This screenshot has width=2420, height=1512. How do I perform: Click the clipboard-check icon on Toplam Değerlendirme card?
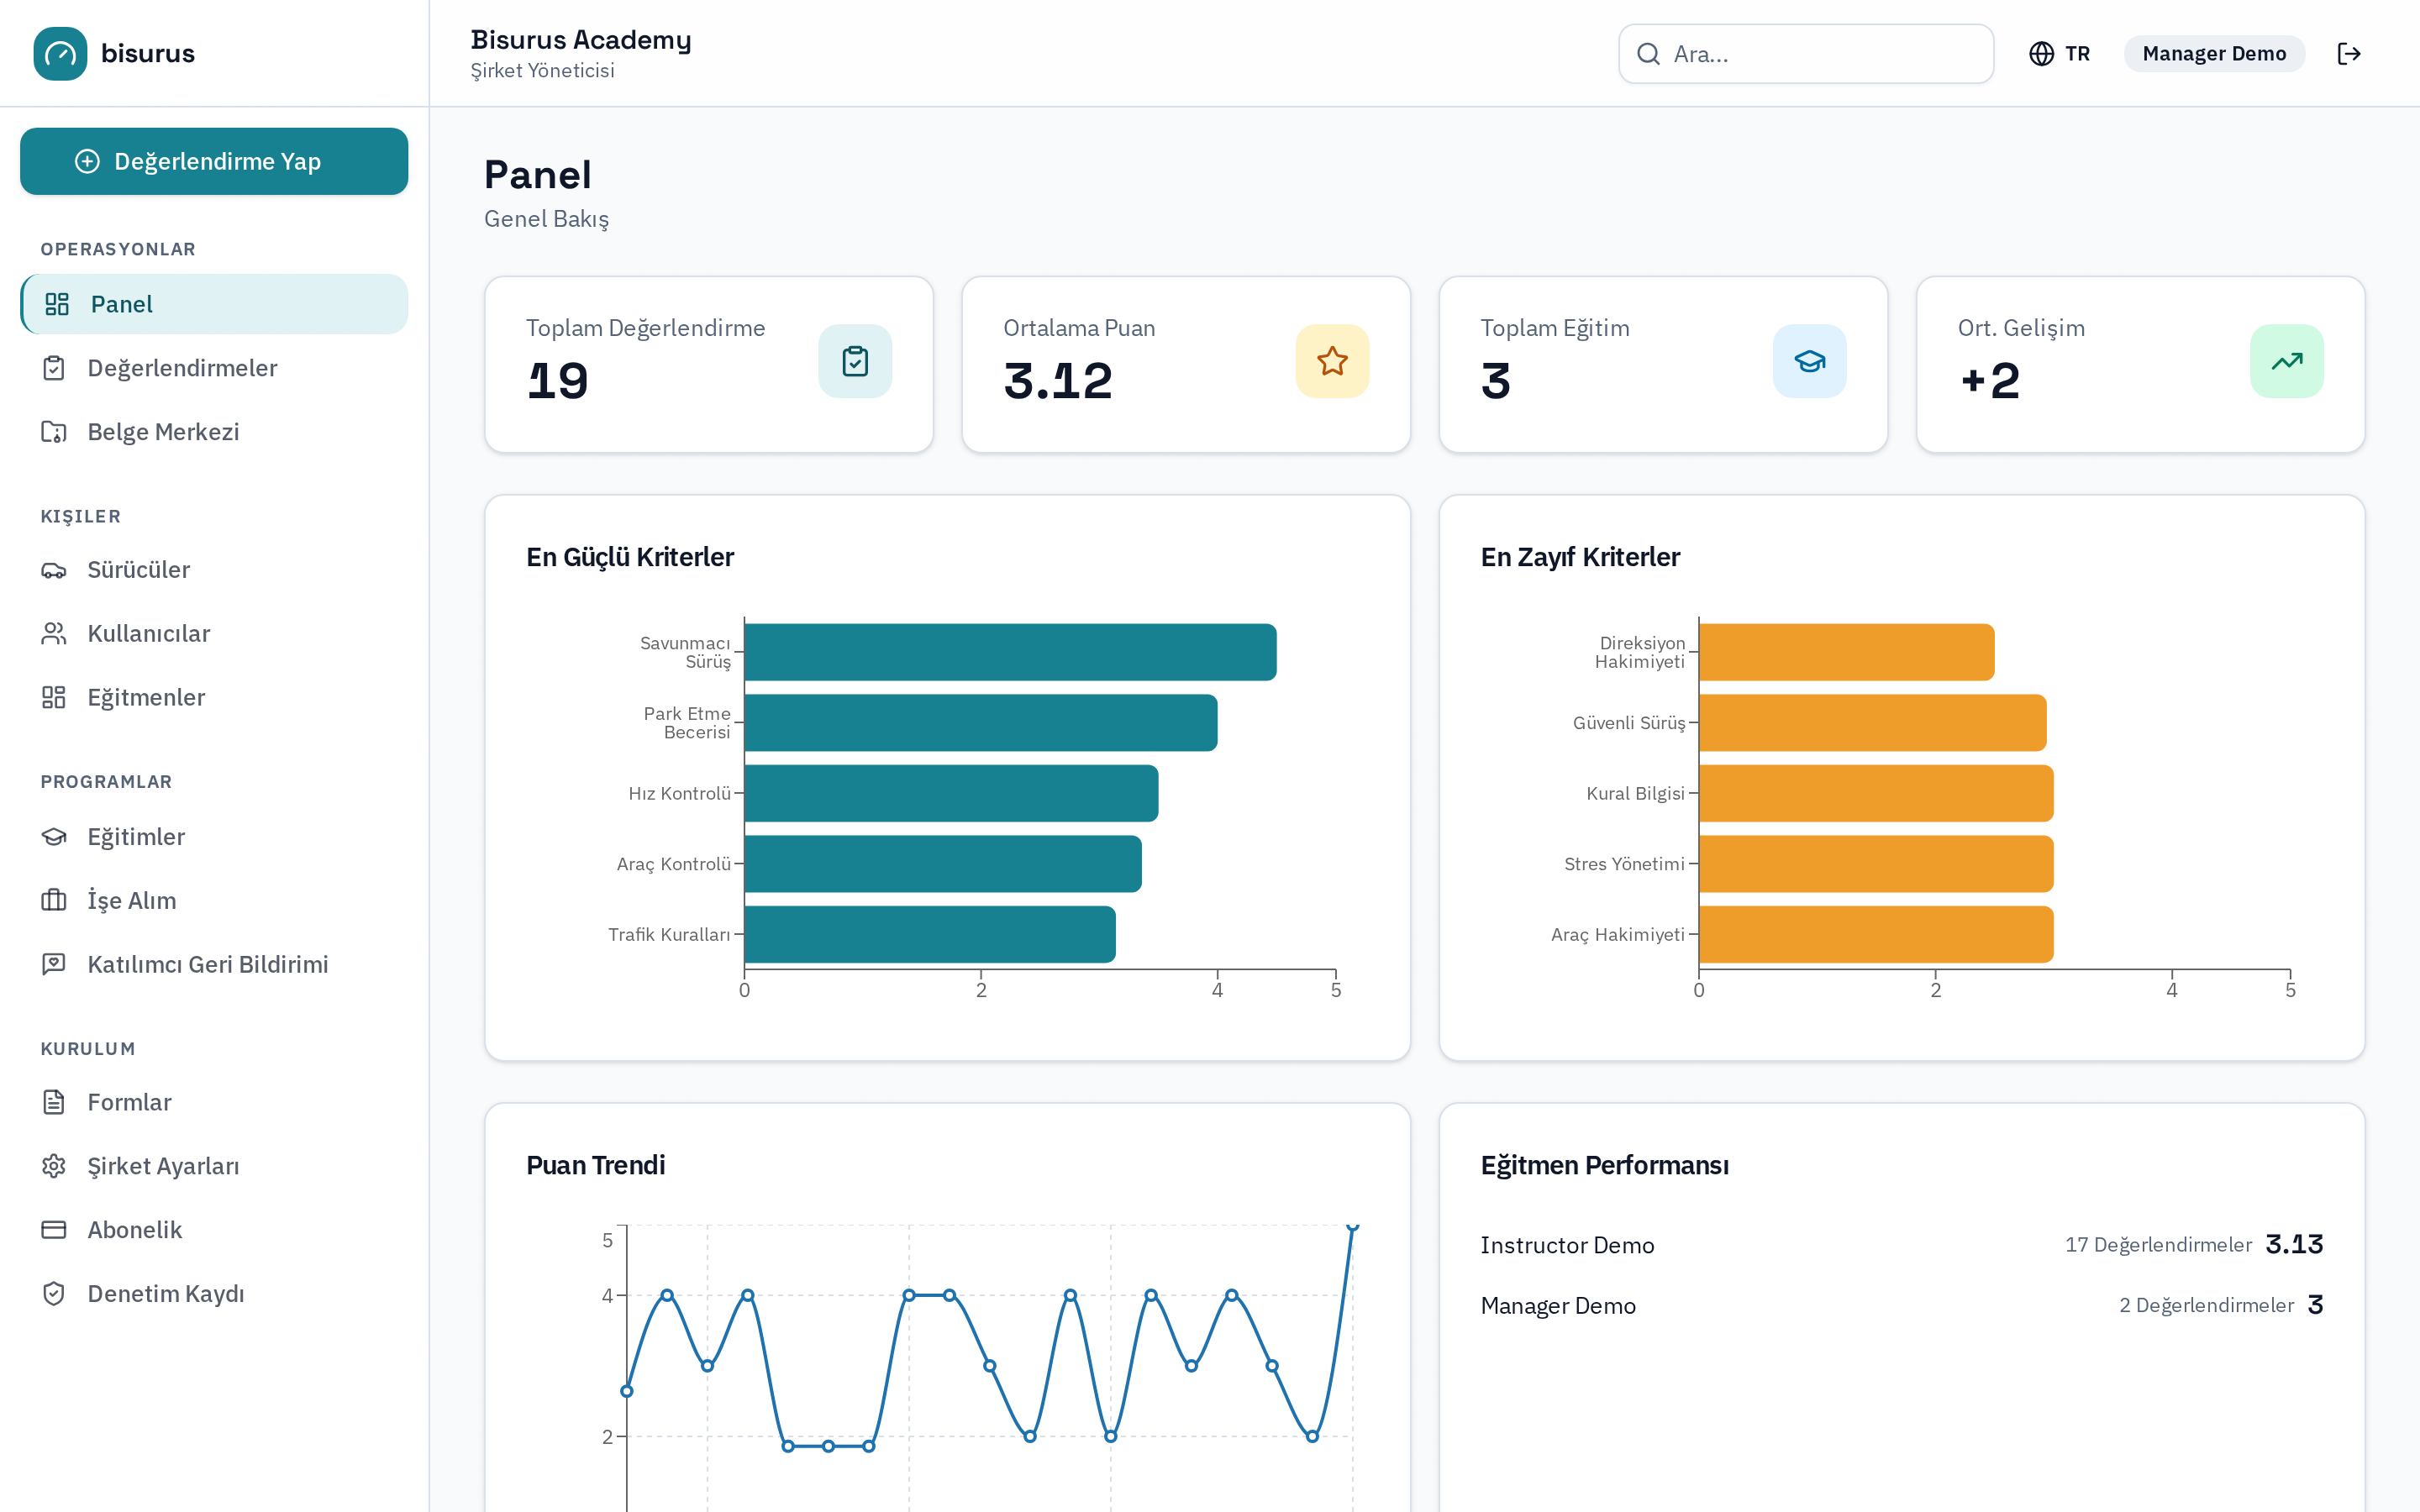855,361
